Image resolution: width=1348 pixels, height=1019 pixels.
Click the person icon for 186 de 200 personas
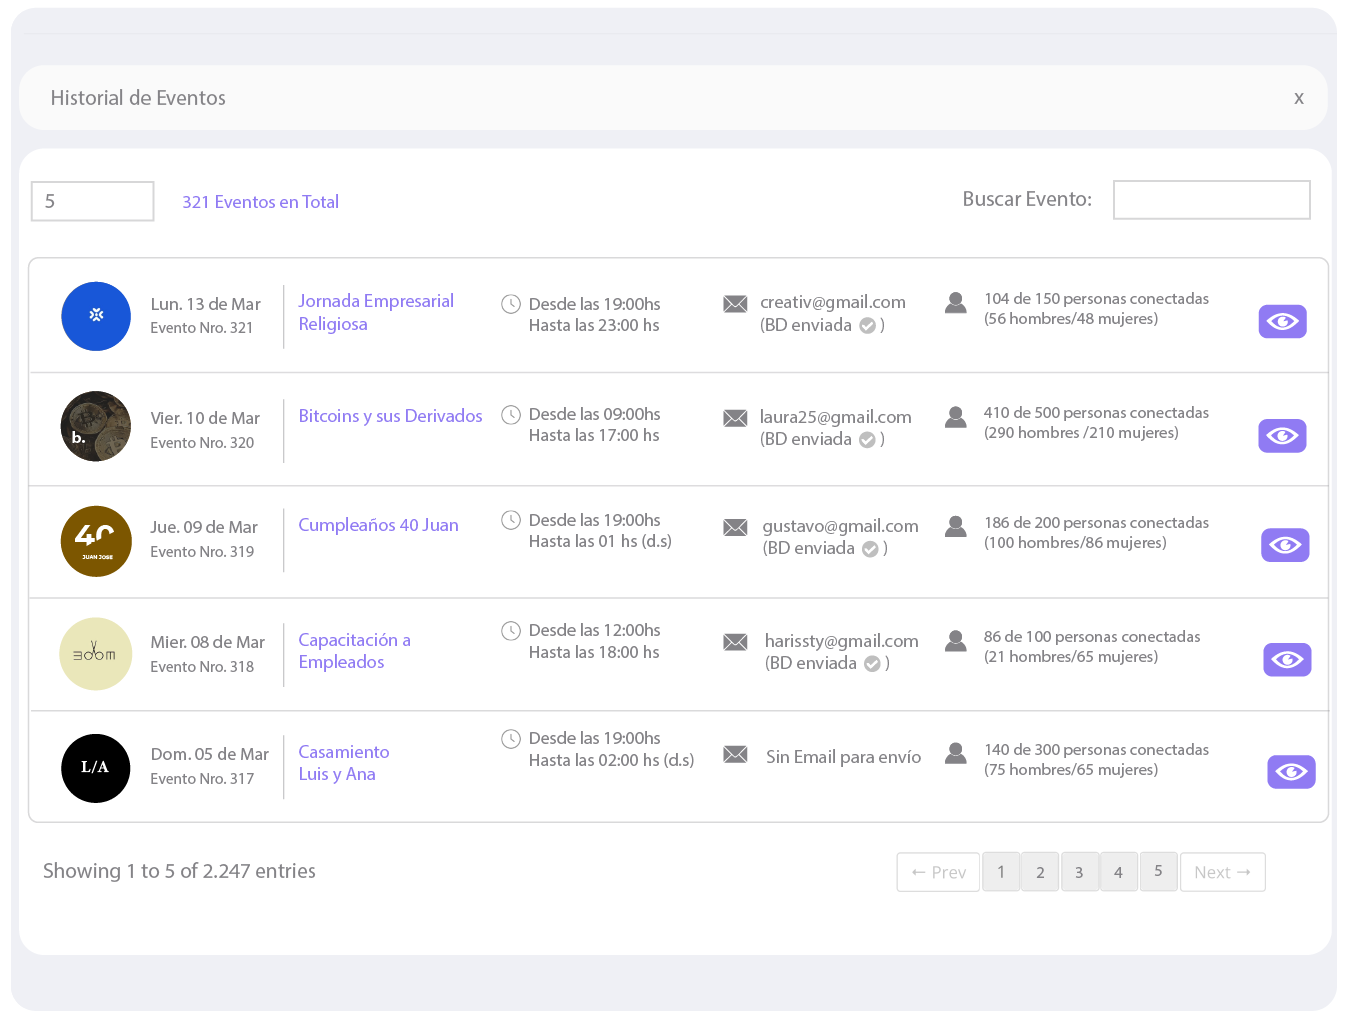[x=956, y=526]
